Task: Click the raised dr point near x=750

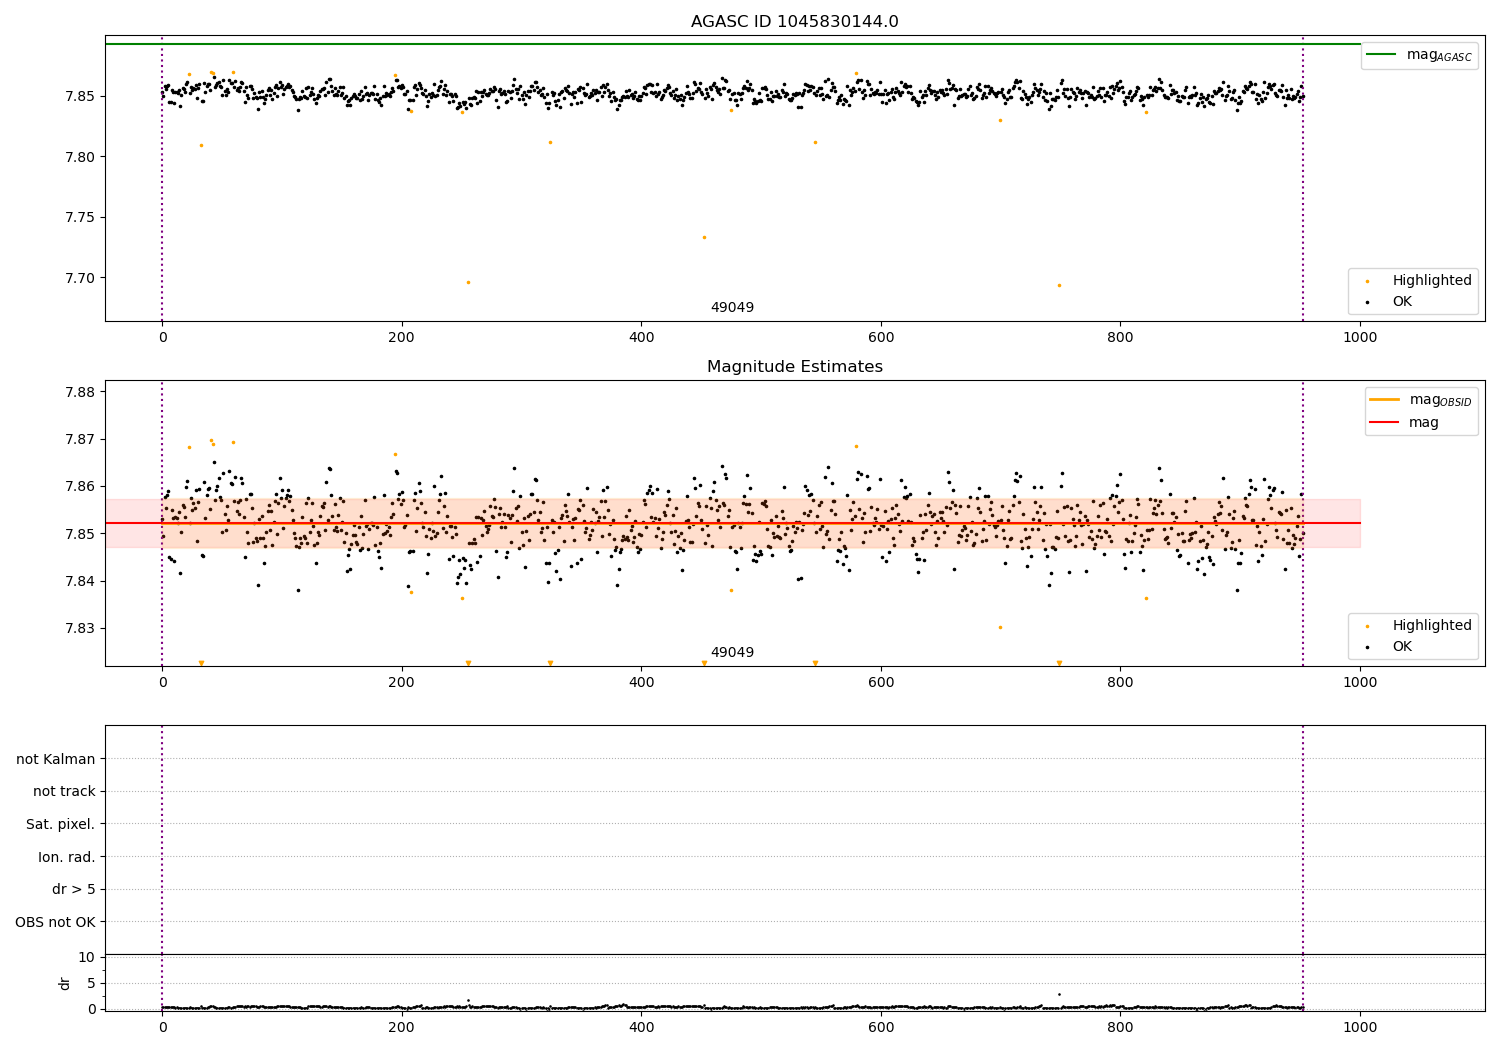Action: pyautogui.click(x=1059, y=994)
